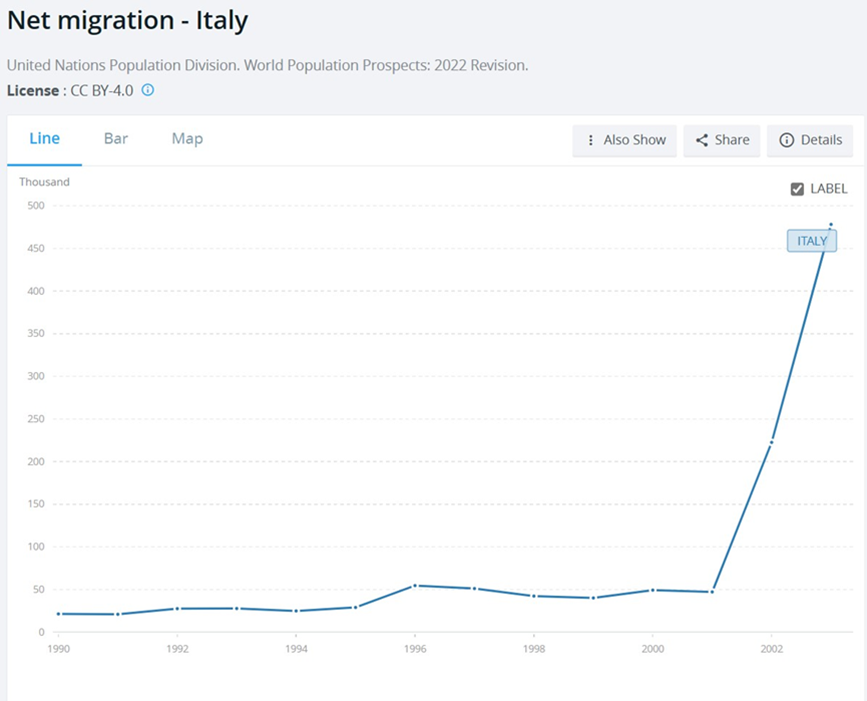The height and width of the screenshot is (701, 867).
Task: Uncheck the LABEL checkbox
Action: tap(797, 189)
